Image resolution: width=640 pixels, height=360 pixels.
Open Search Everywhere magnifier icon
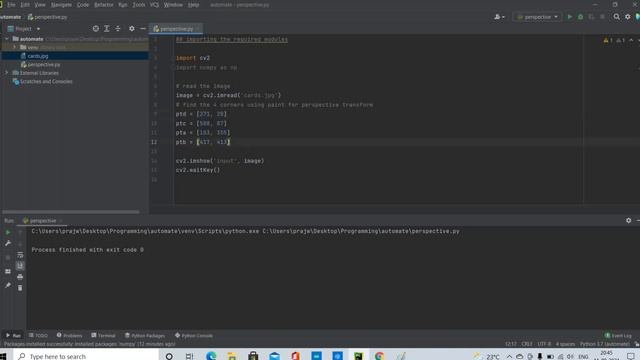tap(616, 17)
